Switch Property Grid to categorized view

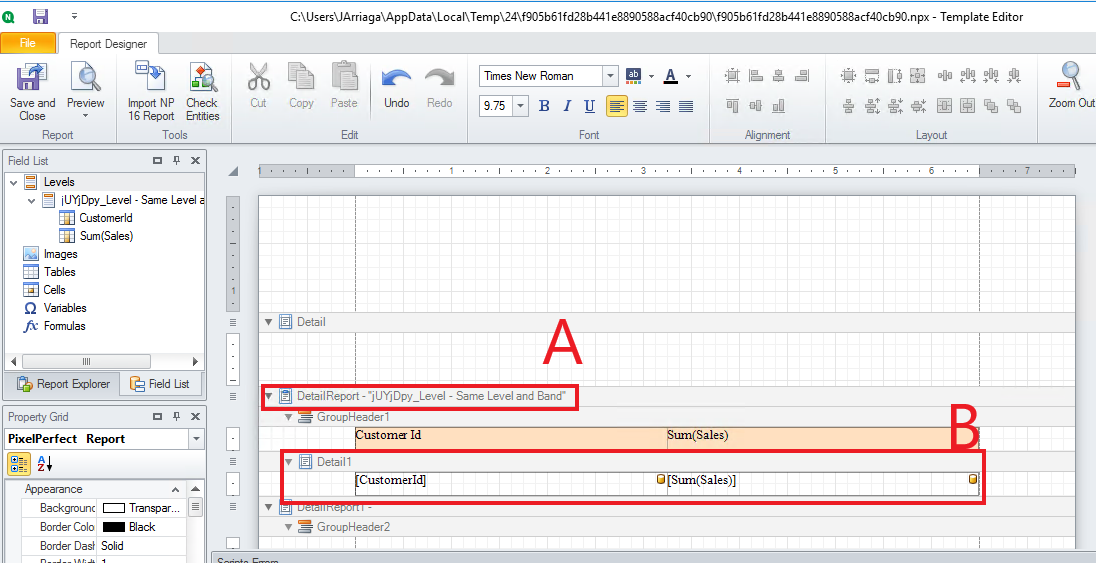pyautogui.click(x=19, y=464)
